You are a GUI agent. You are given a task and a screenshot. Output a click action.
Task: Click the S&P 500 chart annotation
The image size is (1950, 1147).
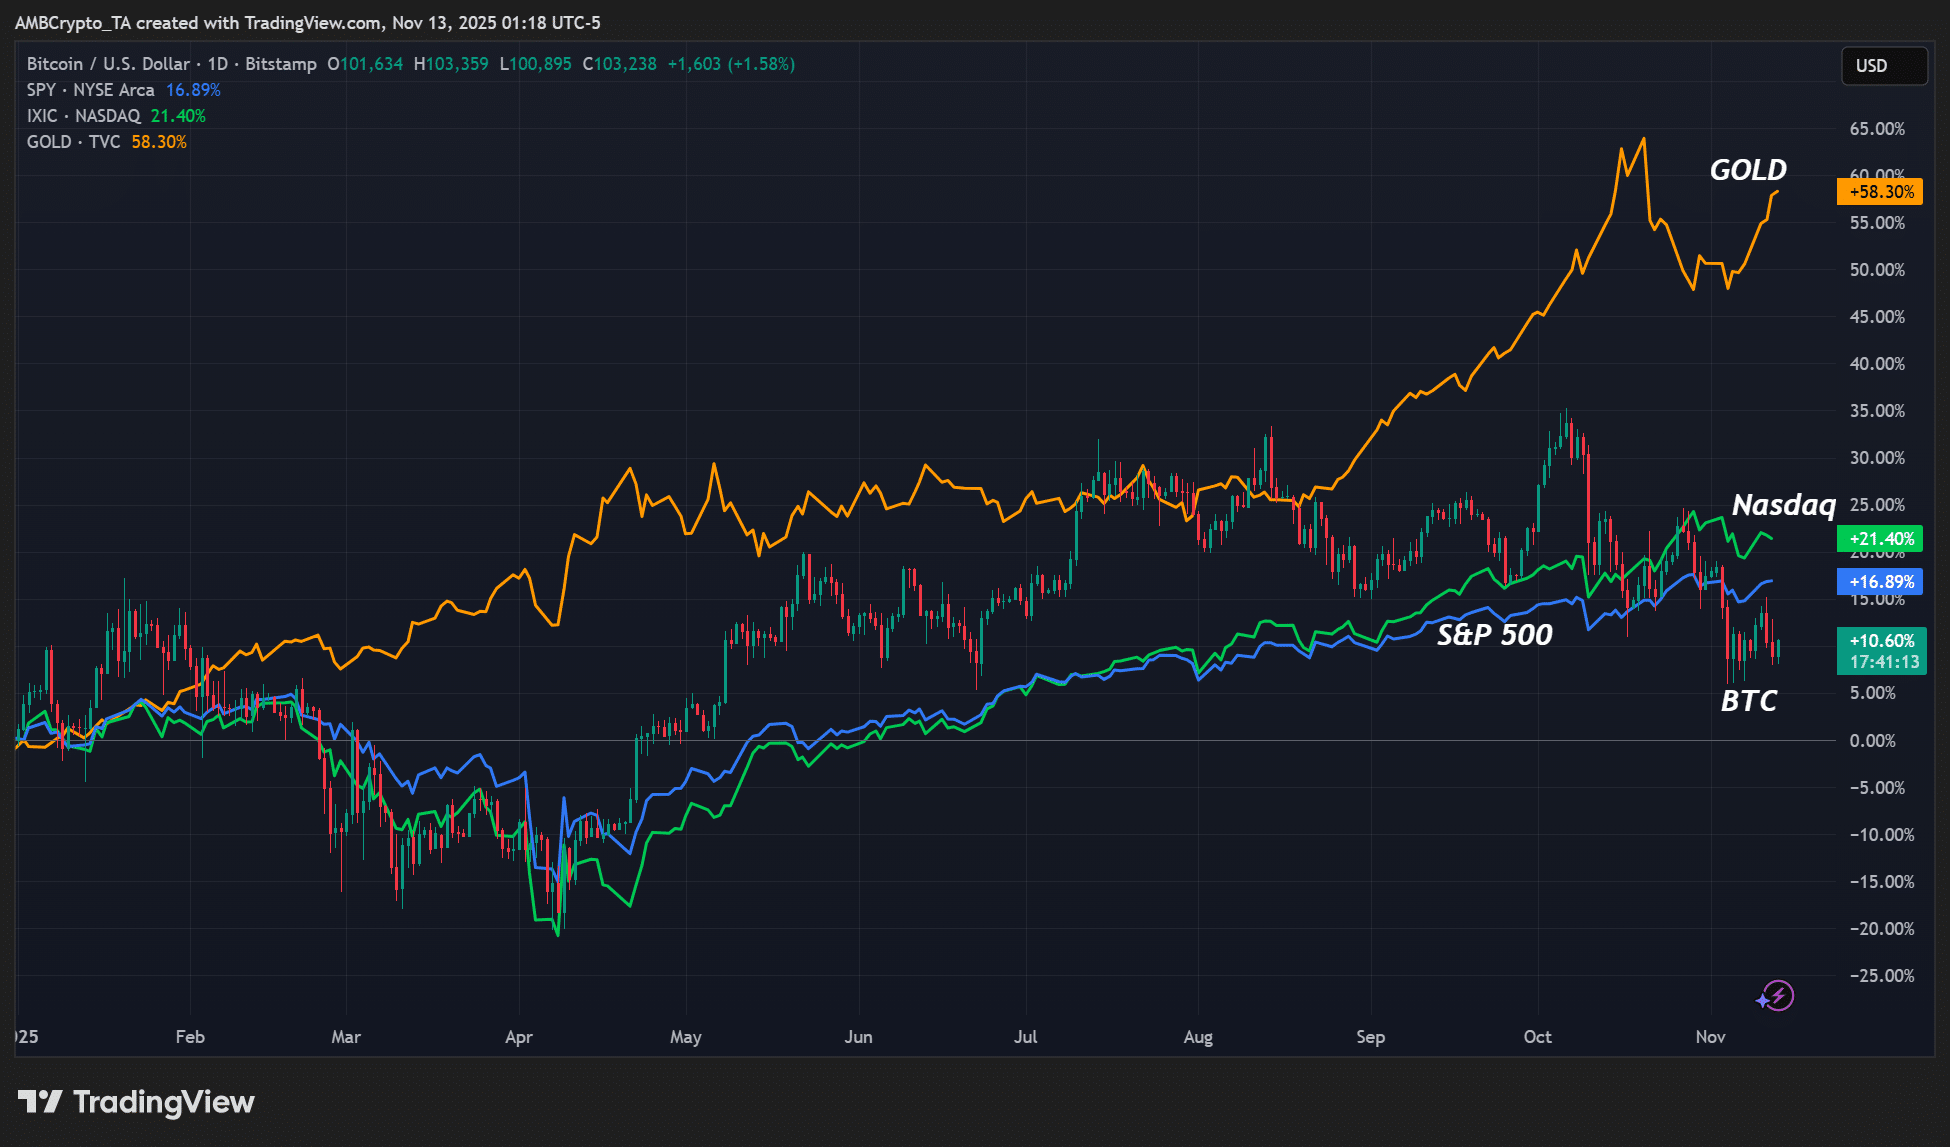pos(1494,635)
